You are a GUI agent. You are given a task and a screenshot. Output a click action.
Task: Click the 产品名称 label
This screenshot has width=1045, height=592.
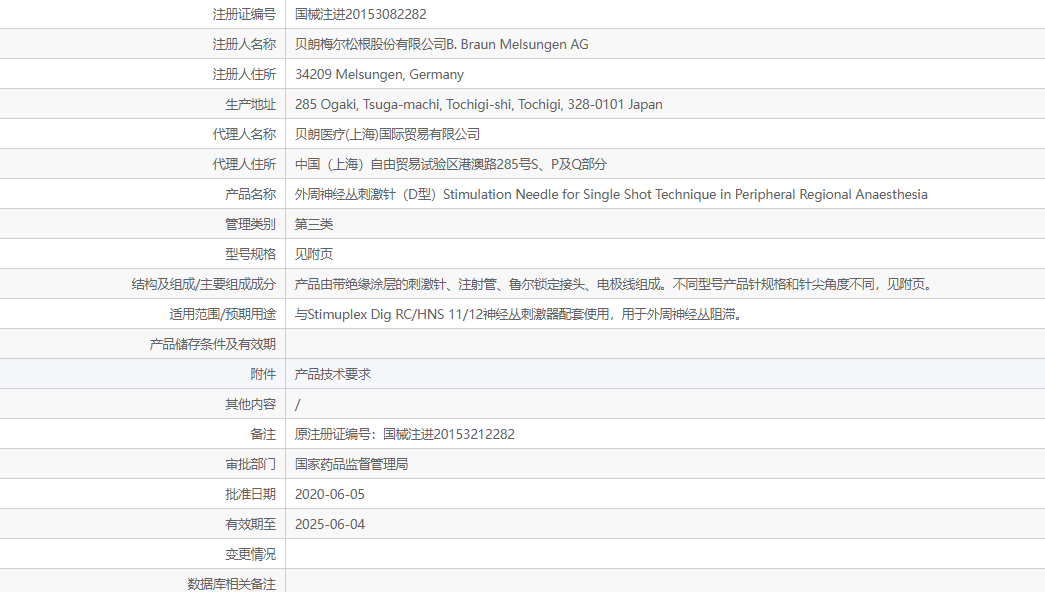(251, 194)
